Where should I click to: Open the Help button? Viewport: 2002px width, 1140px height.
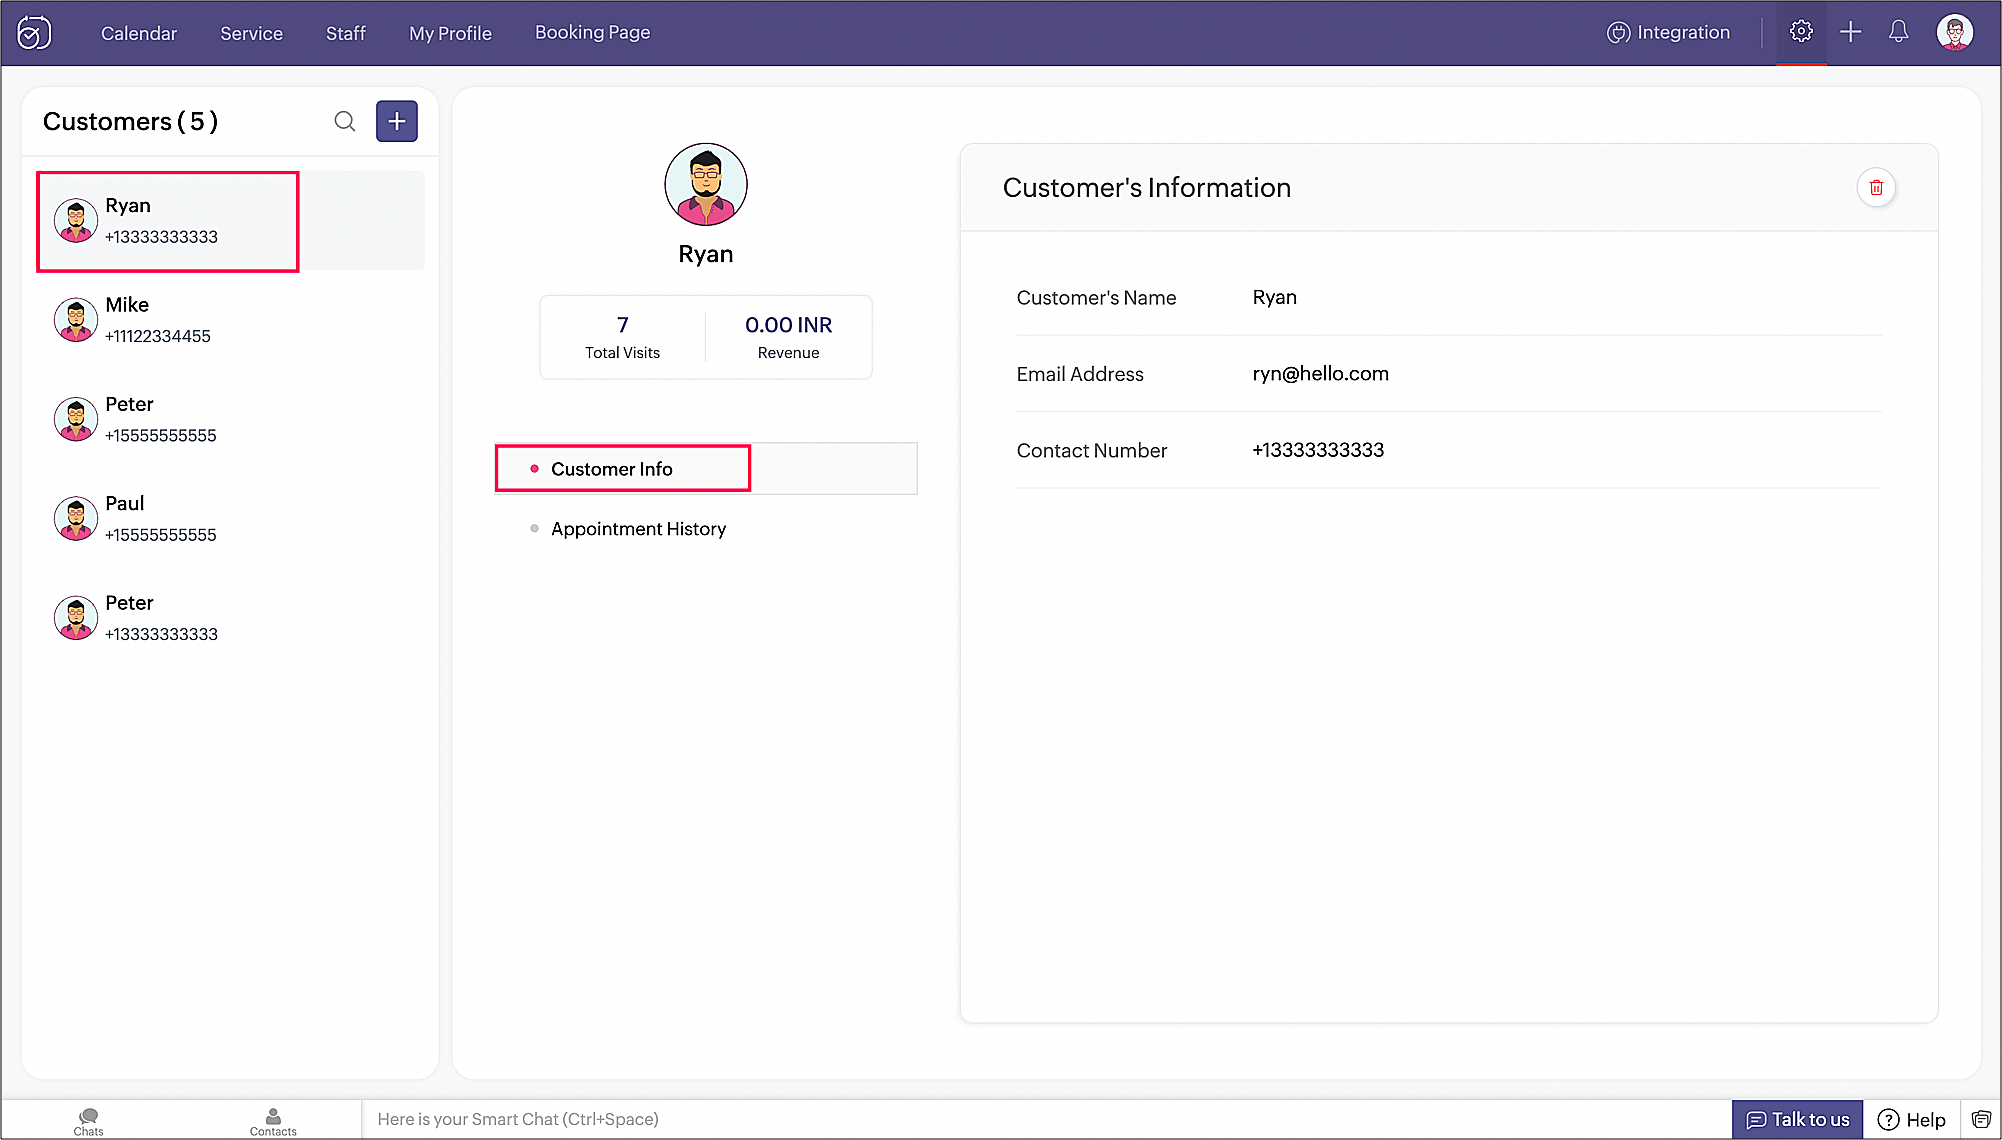pos(1911,1119)
